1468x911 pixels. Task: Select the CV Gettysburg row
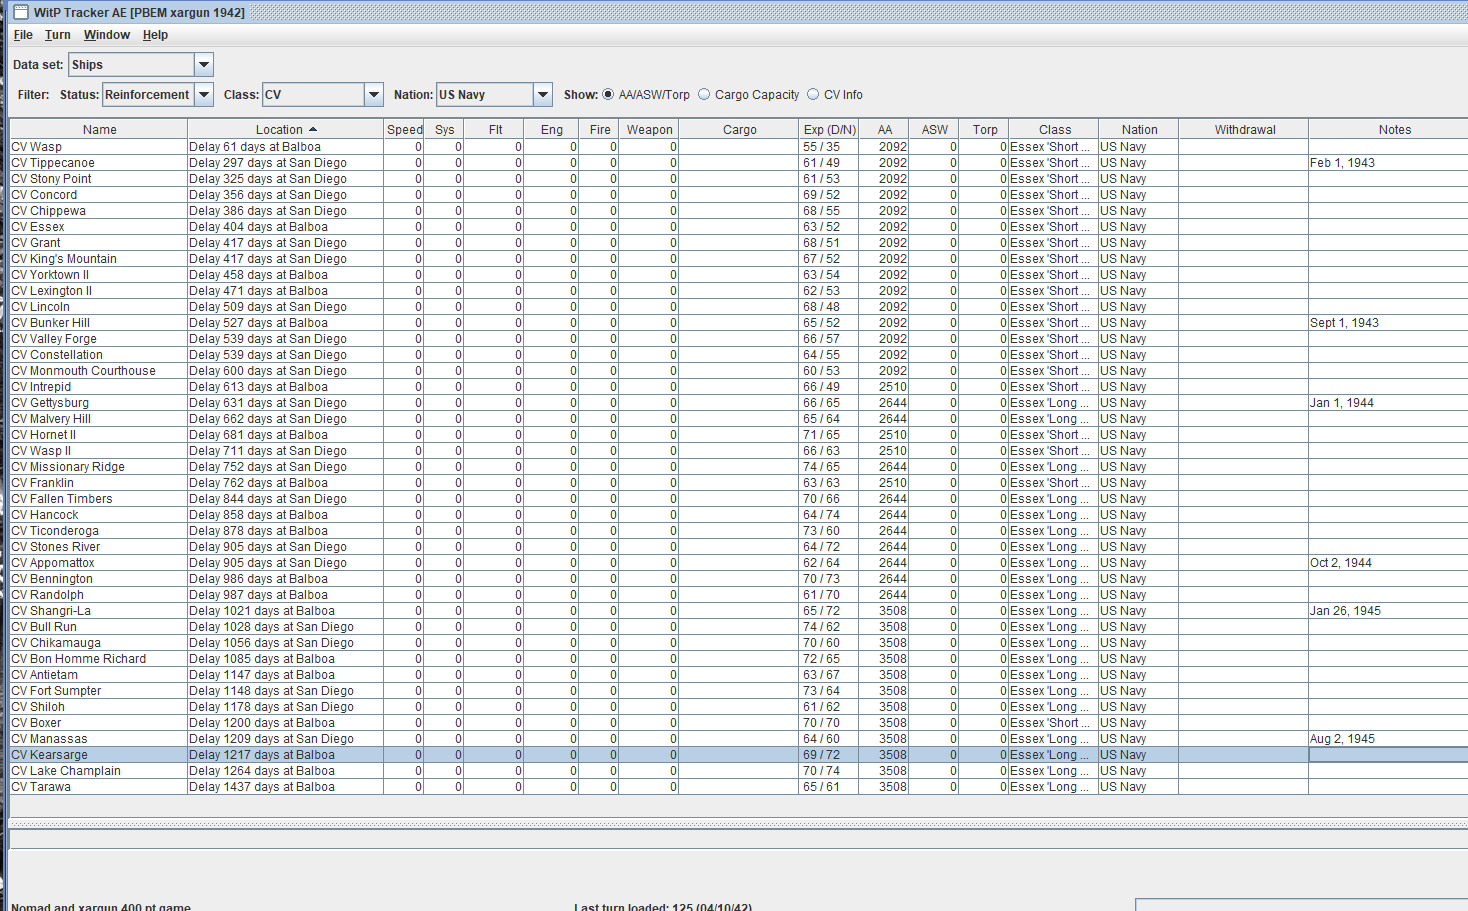pyautogui.click(x=739, y=403)
